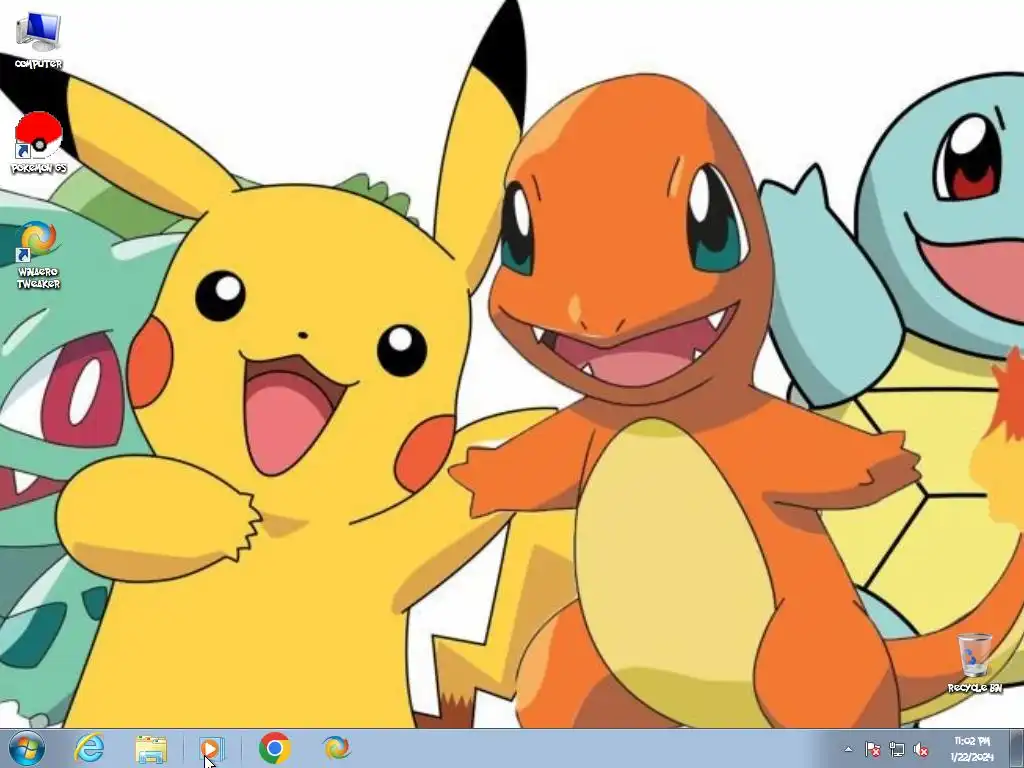
Task: Open the clock showing 11:02 PM
Action: [972, 748]
